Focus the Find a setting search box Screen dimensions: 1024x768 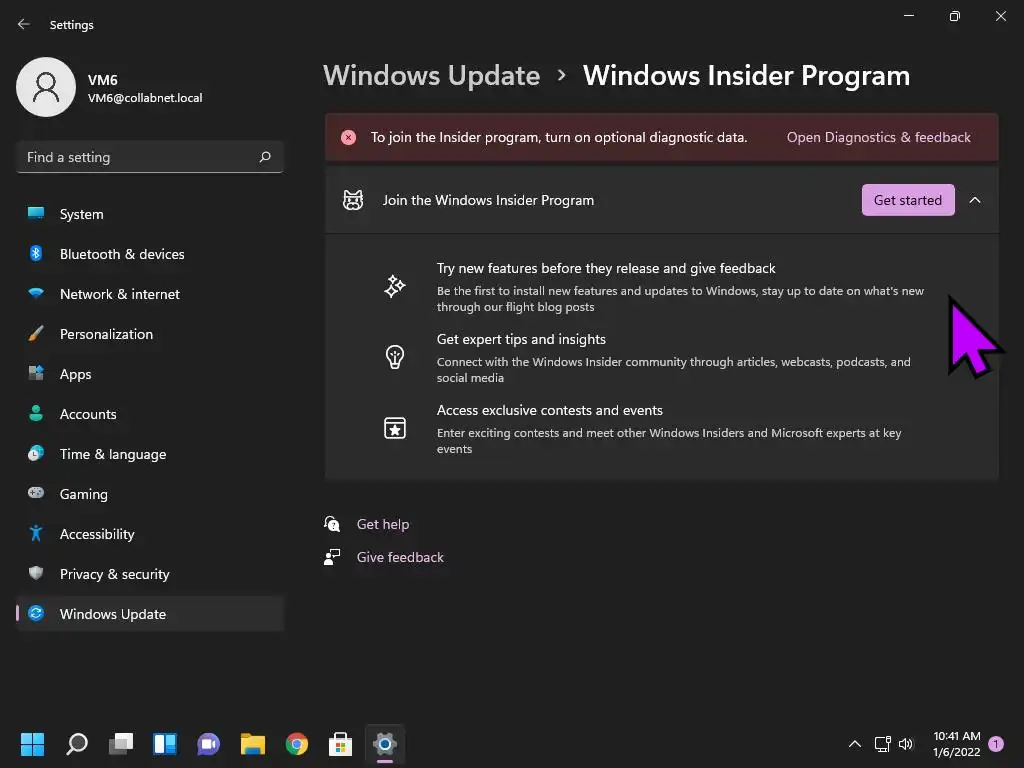pos(150,157)
